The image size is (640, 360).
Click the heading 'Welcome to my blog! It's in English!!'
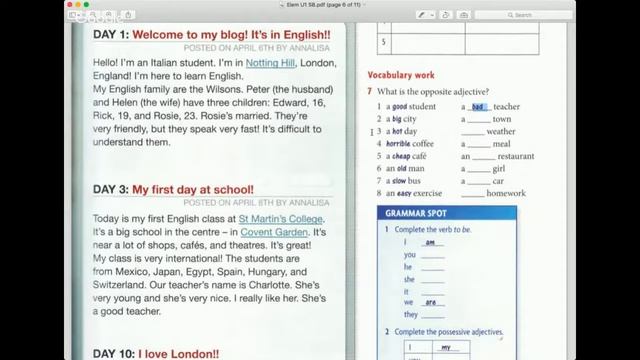[231, 35]
